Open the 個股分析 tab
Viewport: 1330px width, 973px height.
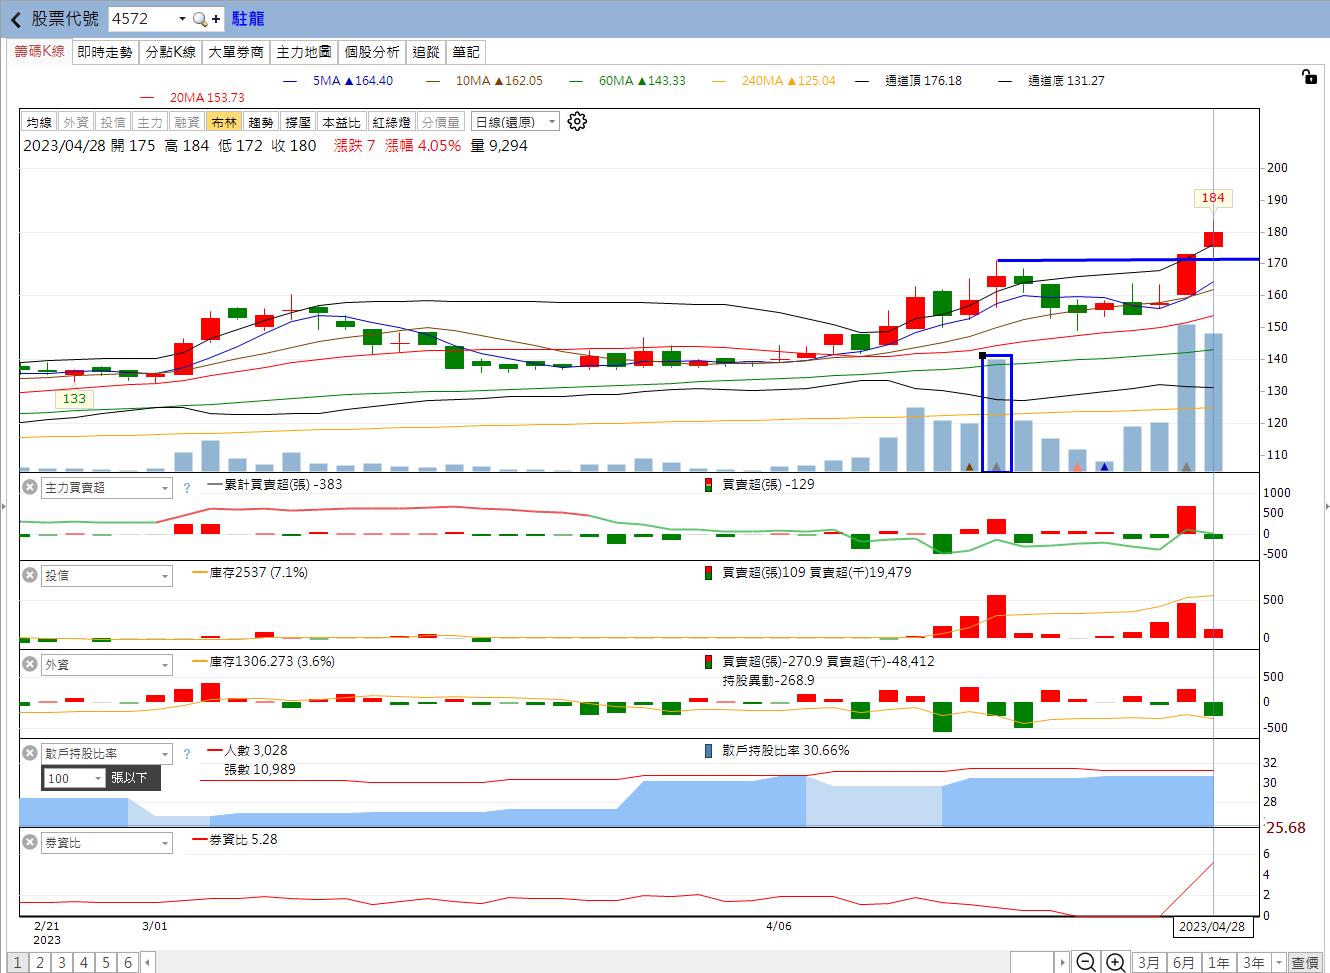[372, 52]
